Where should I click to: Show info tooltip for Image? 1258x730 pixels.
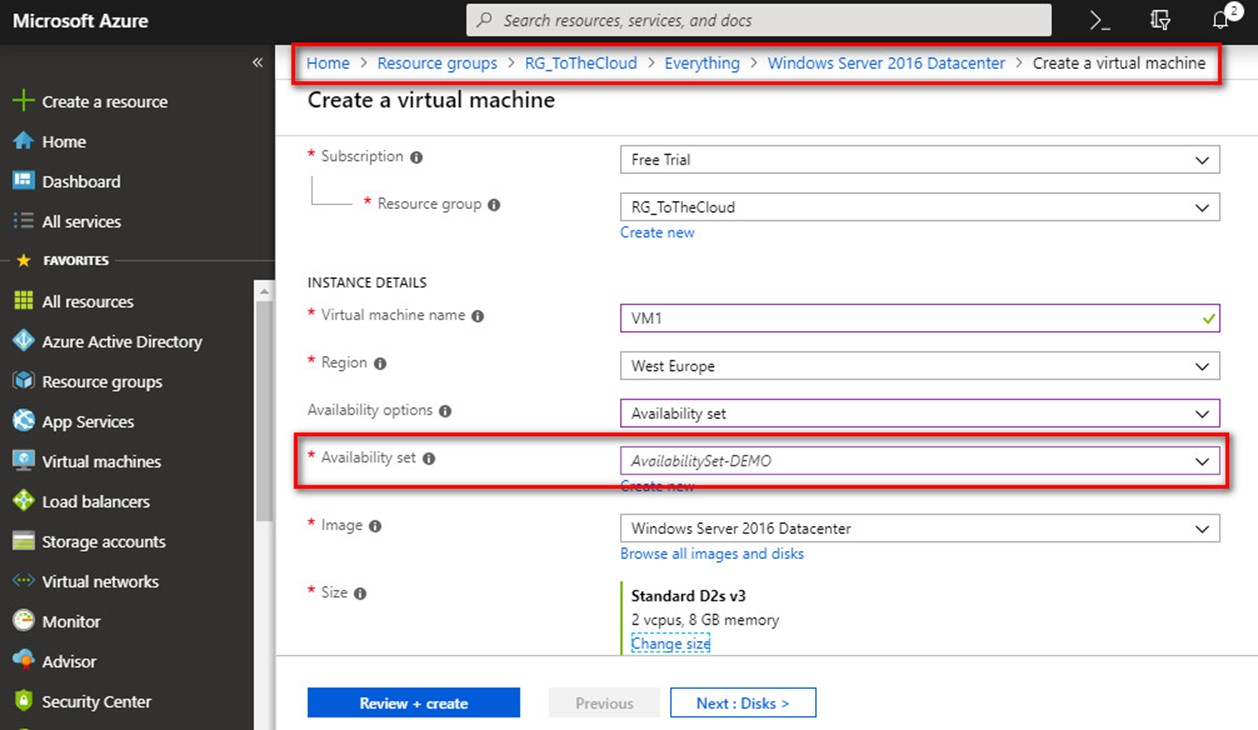pos(376,526)
